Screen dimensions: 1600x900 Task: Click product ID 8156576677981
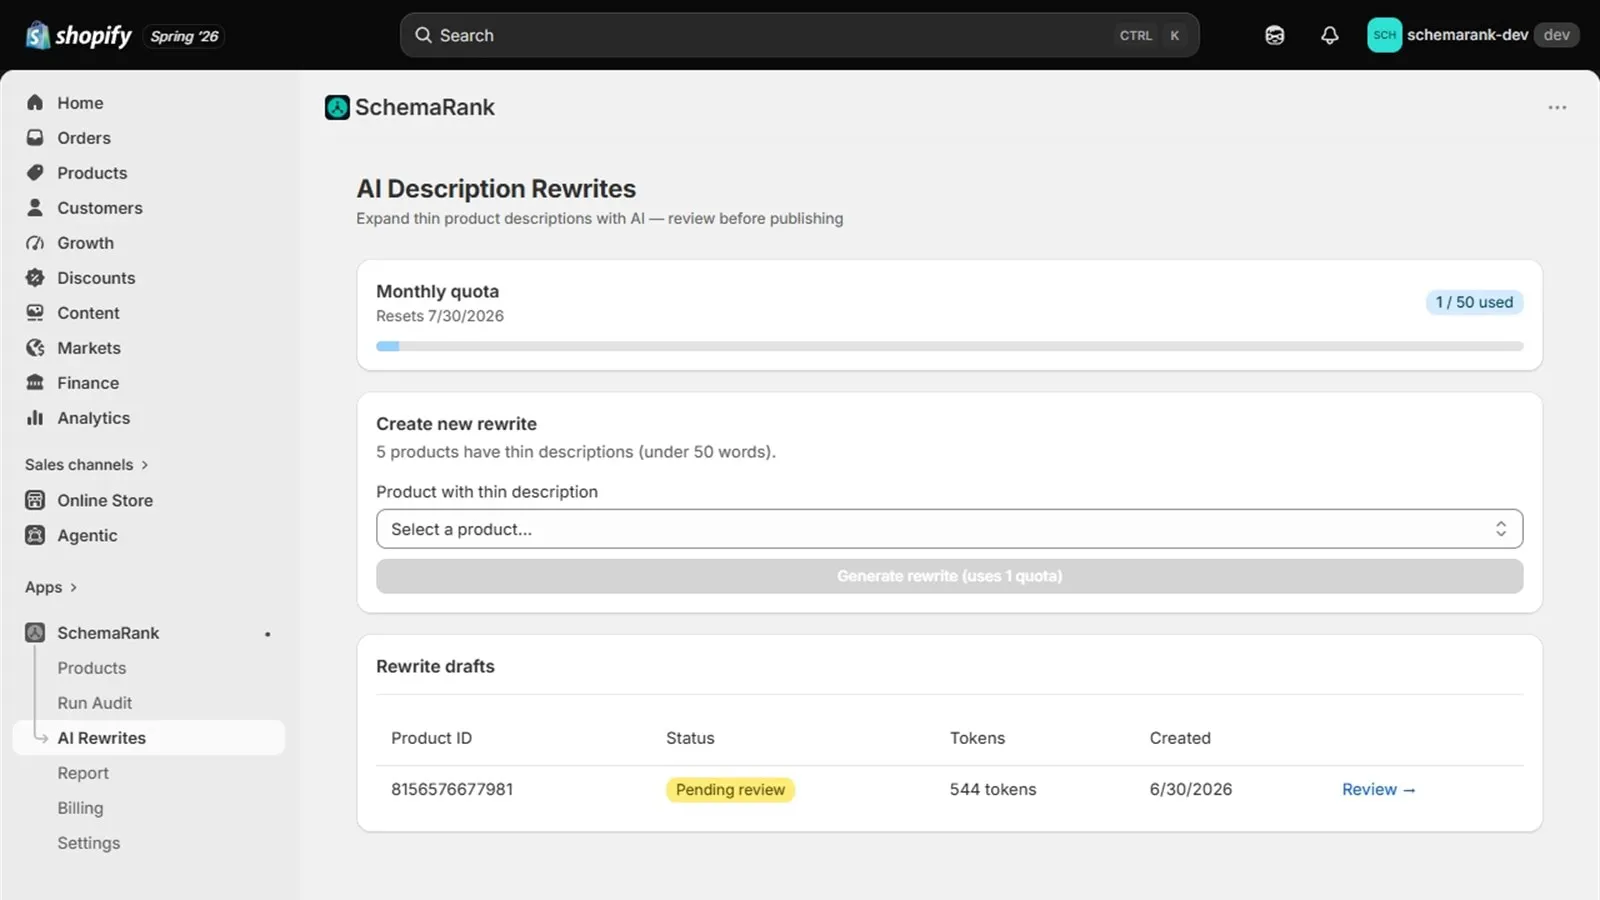coord(452,789)
